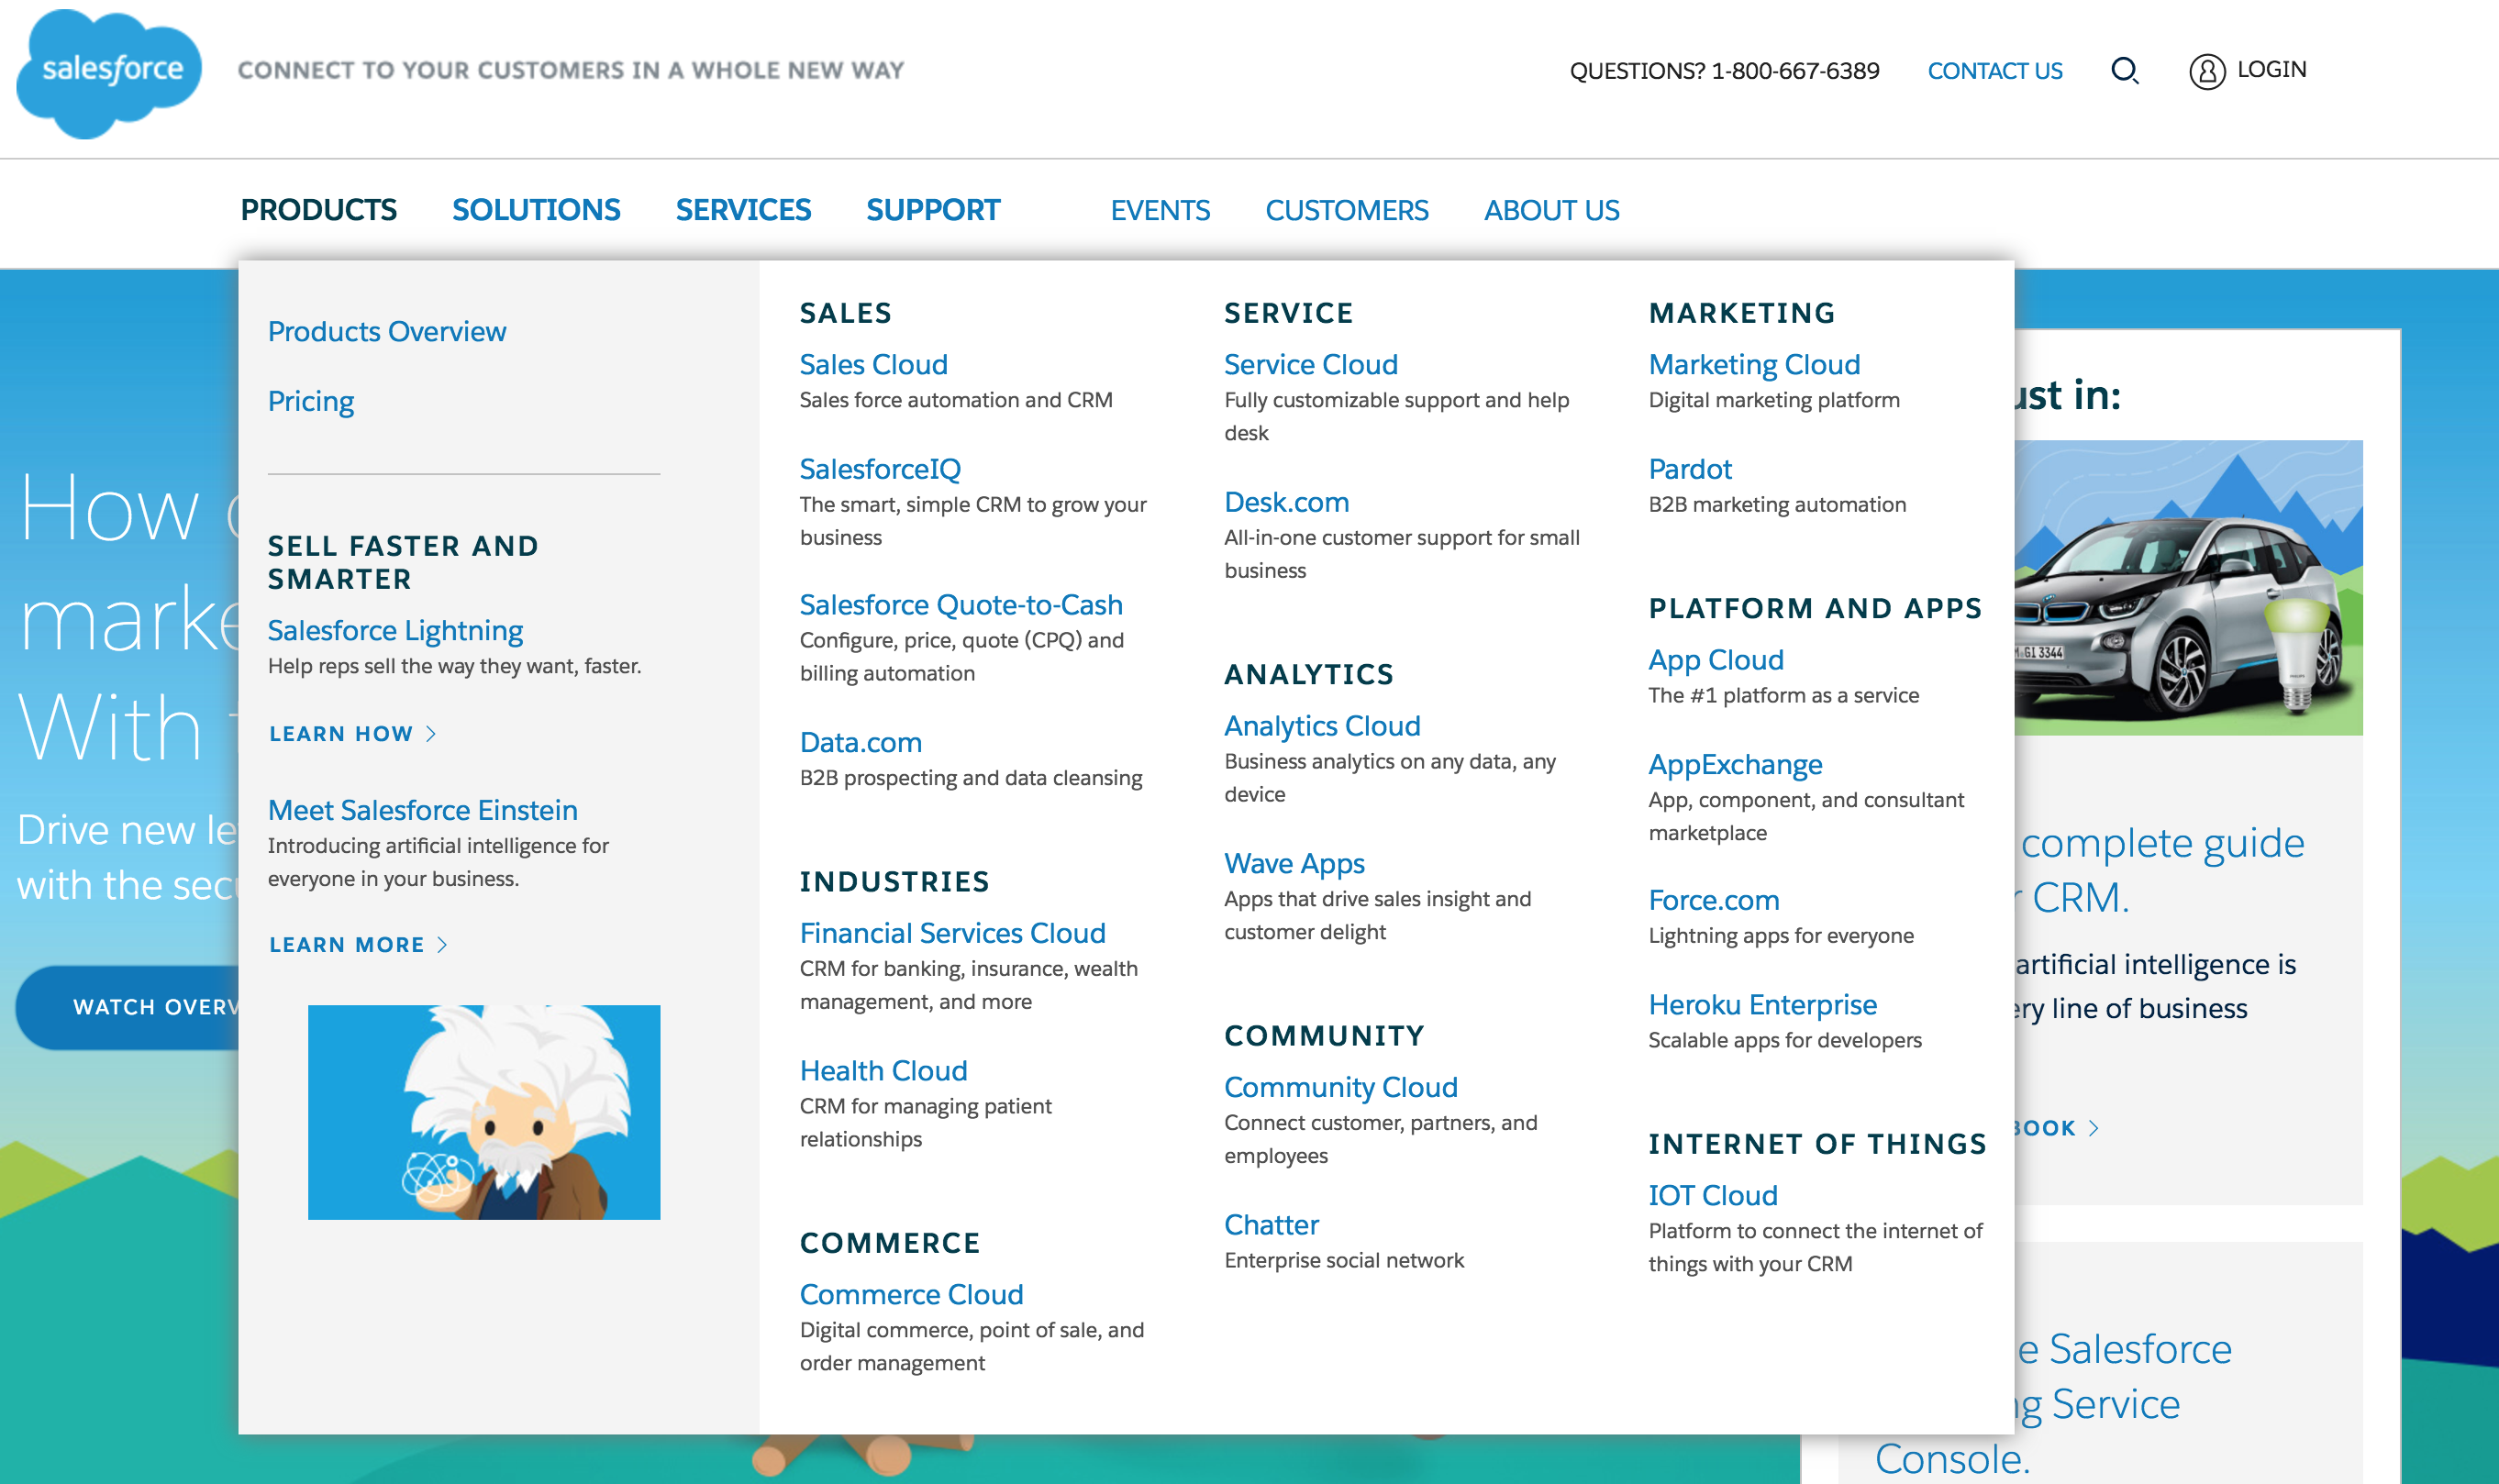Open the Solutions menu
The height and width of the screenshot is (1484, 2499).
(536, 210)
